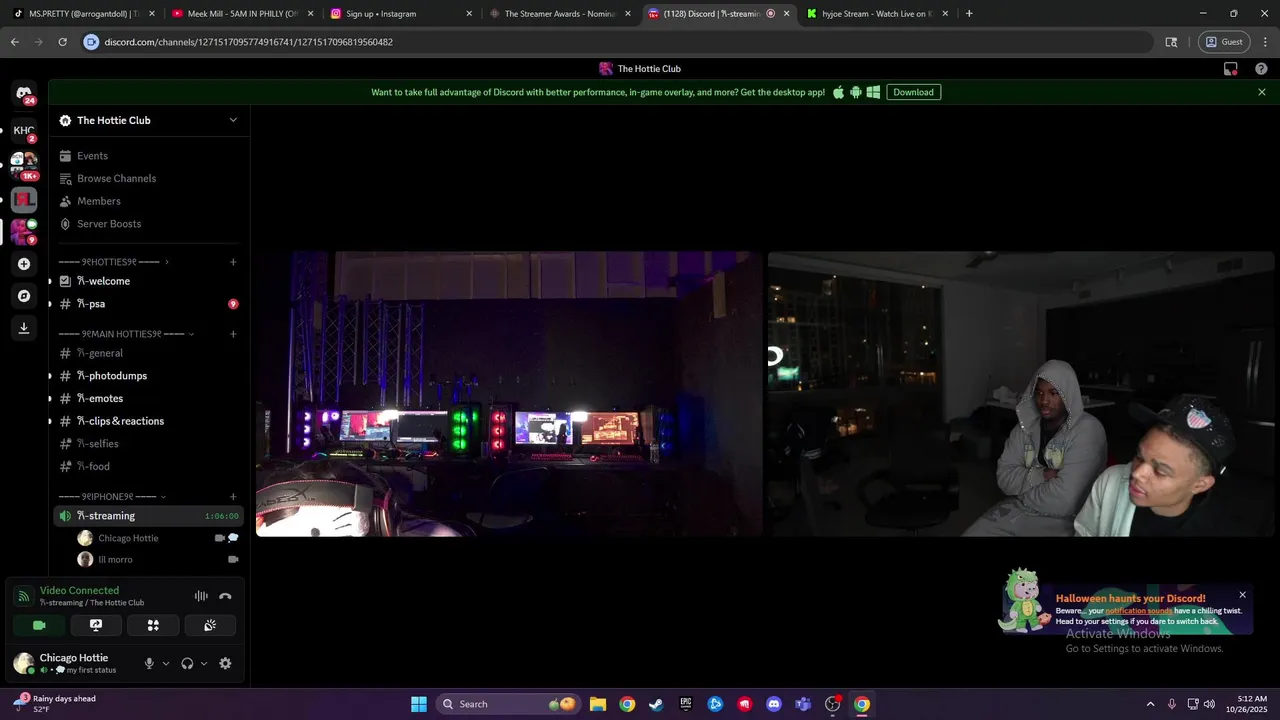Click Download button in desktop app banner
Screen dimensions: 1280x720
913,92
